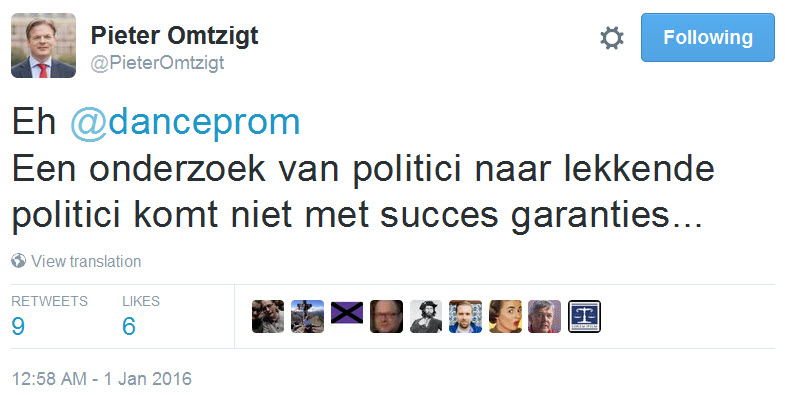This screenshot has height=395, width=785.
Task: Click the globe icon by View translation
Action: (x=19, y=261)
